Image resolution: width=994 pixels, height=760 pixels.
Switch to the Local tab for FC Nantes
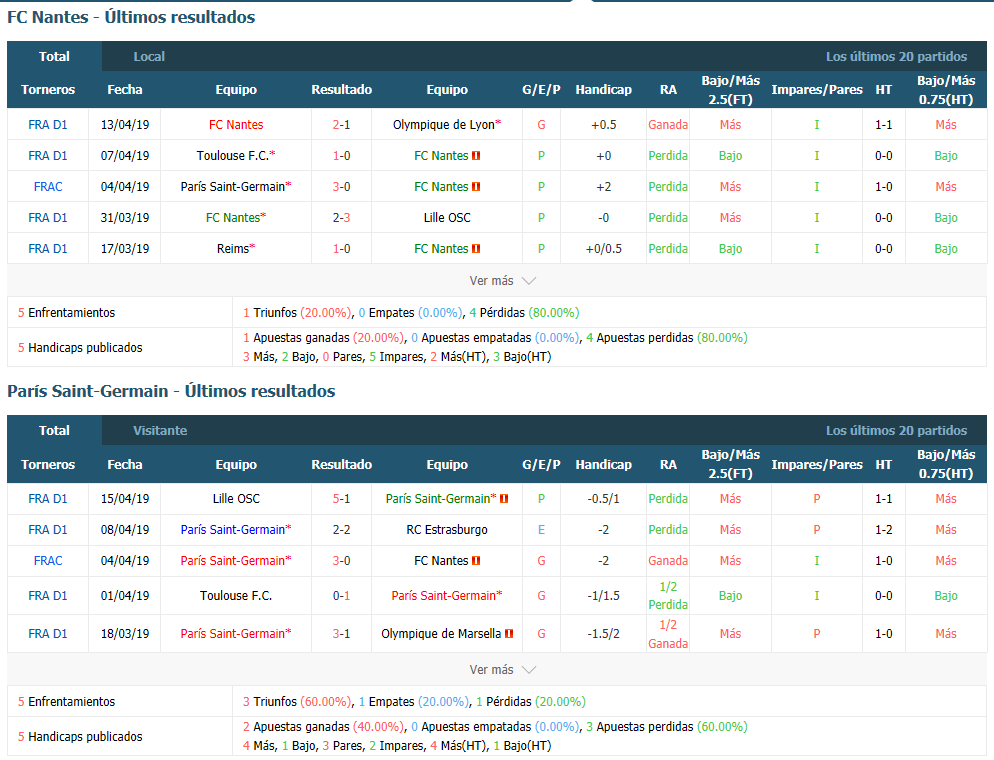click(x=149, y=56)
